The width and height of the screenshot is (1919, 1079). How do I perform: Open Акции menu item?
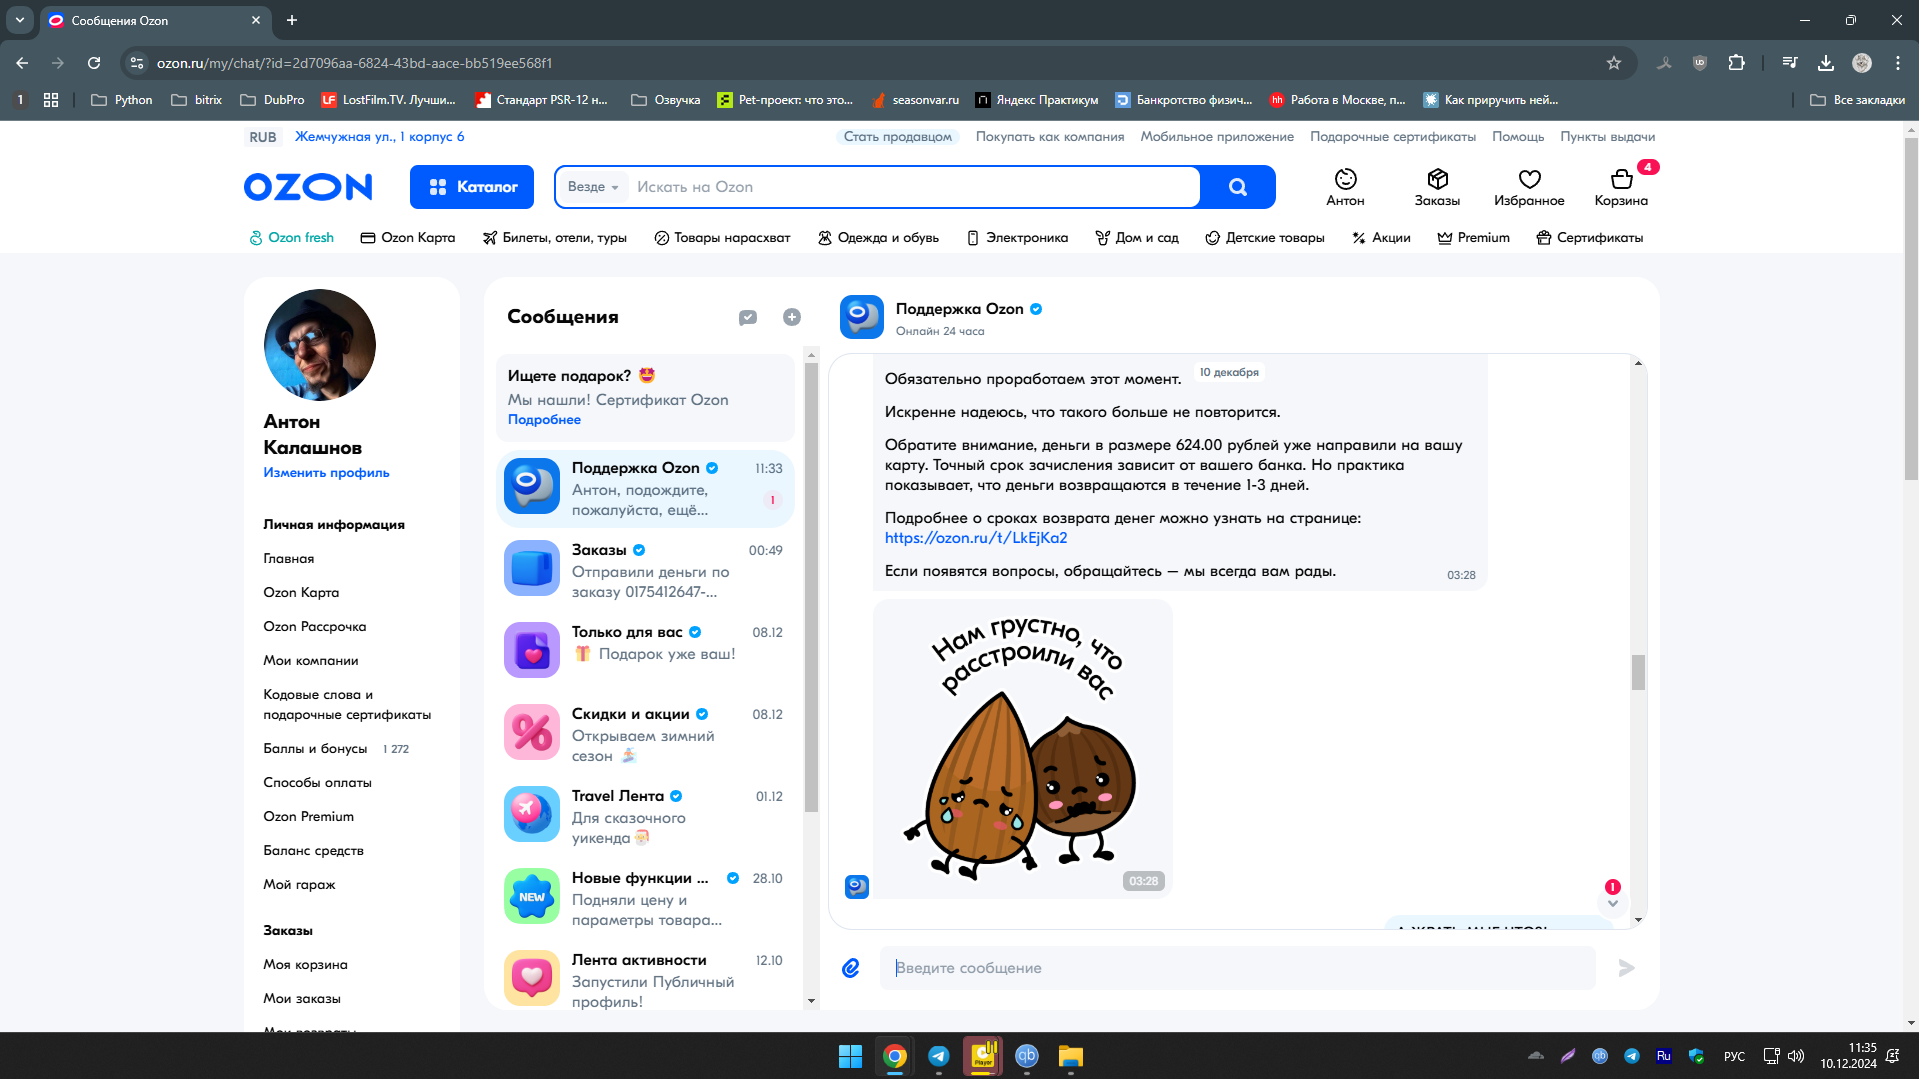[x=1381, y=238]
